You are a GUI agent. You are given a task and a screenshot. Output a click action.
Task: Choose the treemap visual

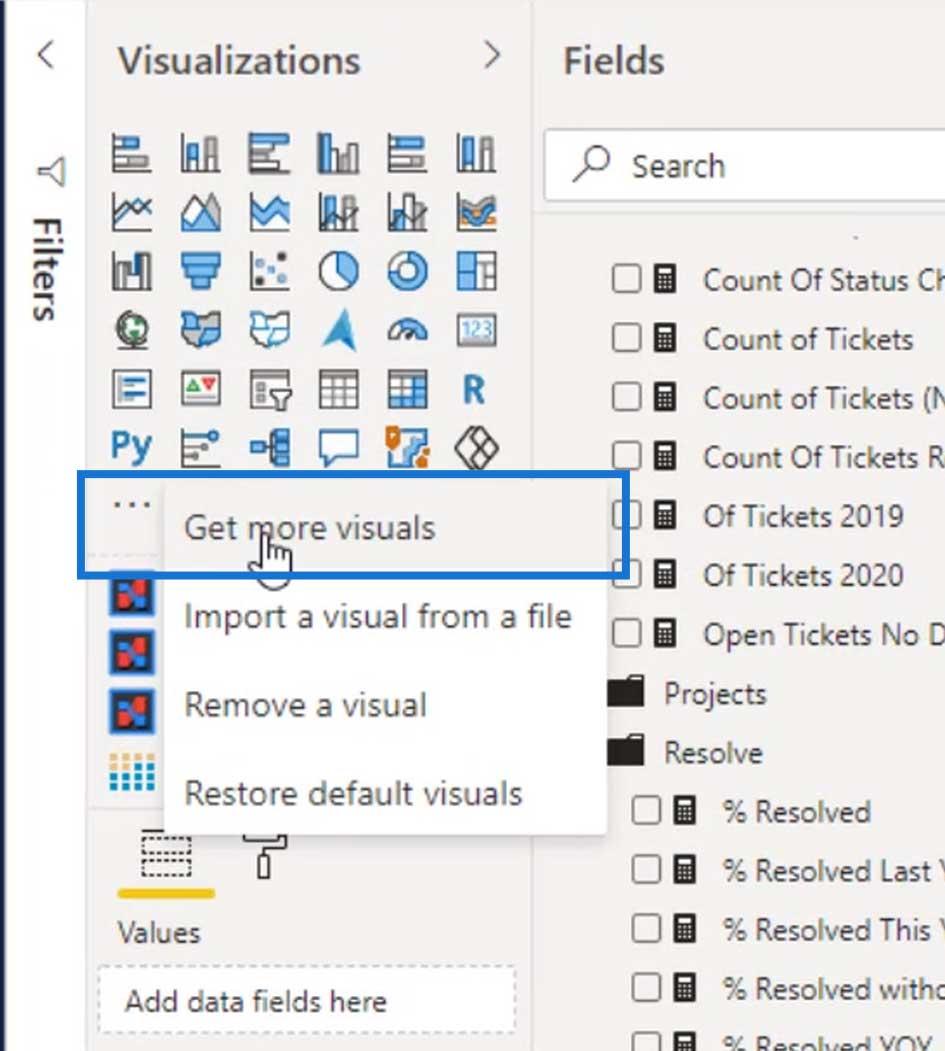475,271
